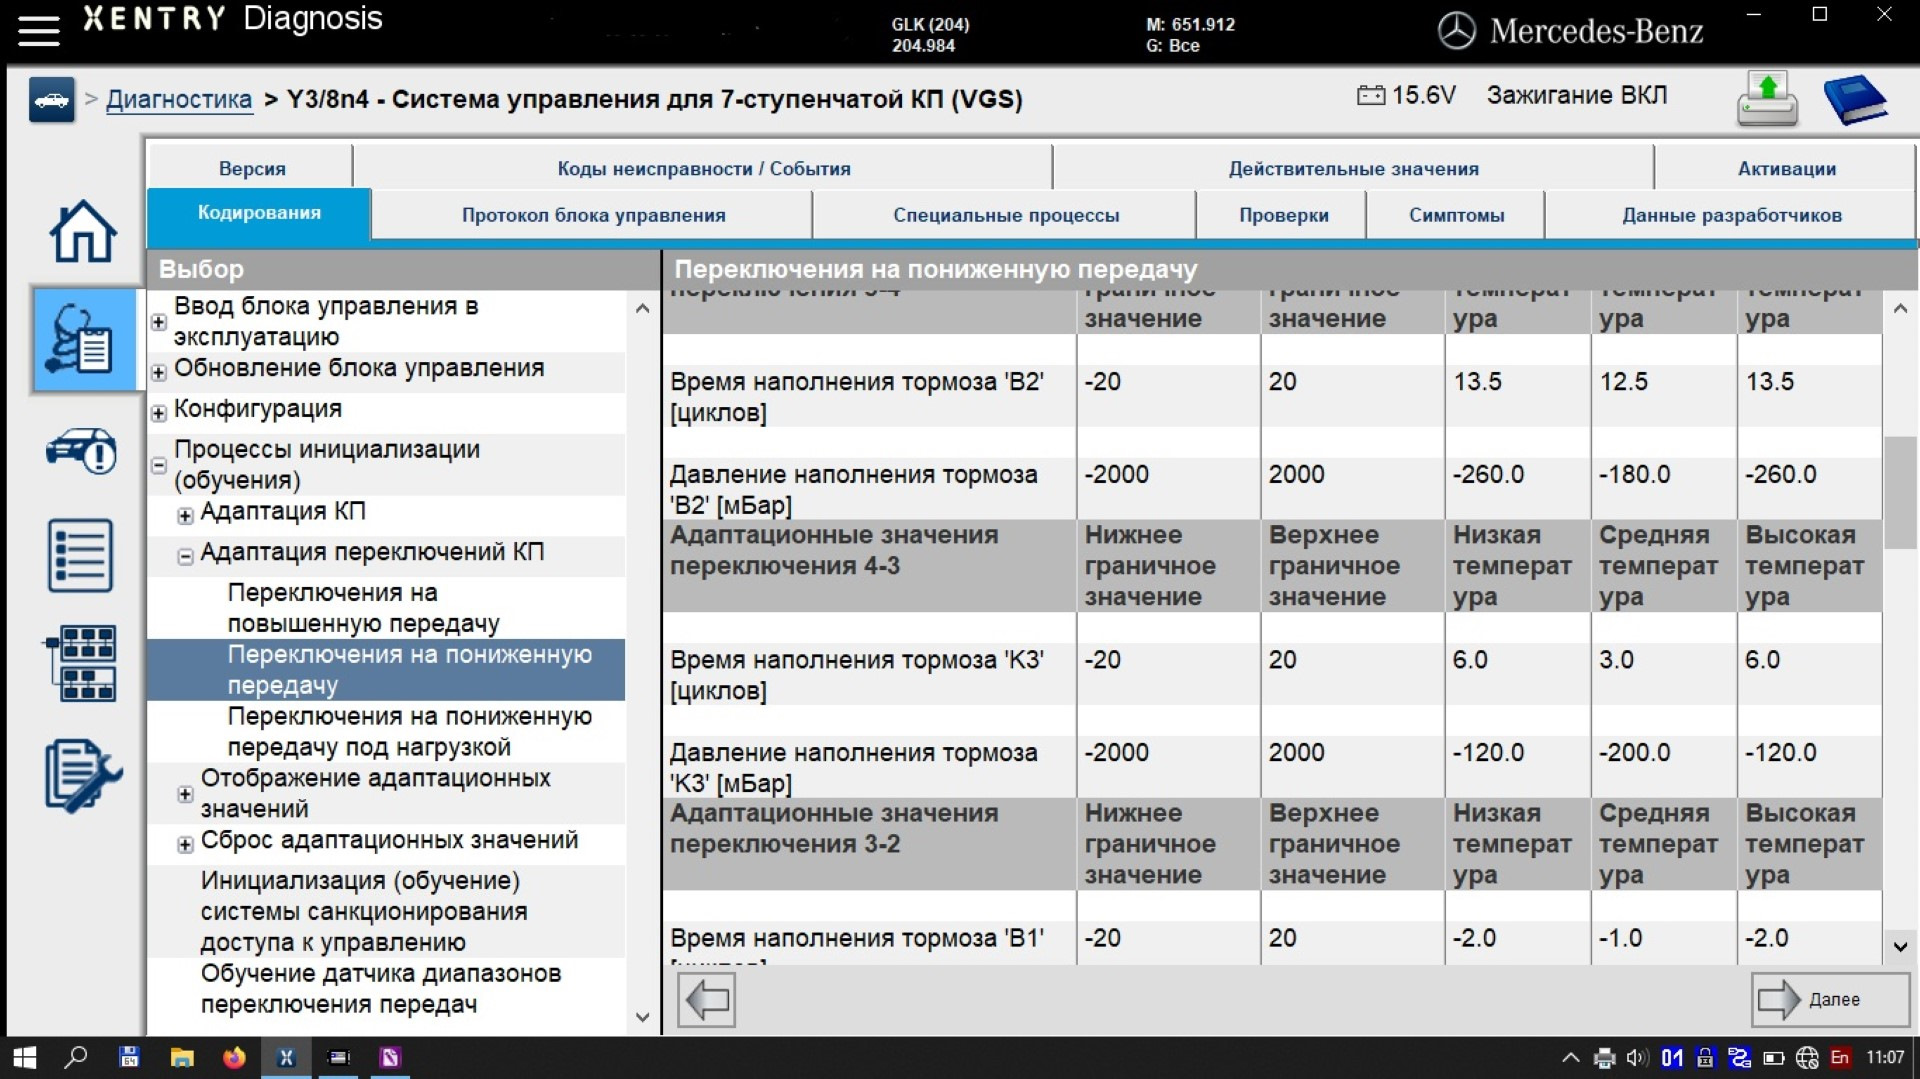The height and width of the screenshot is (1079, 1920).
Task: Expand Обновление блока управления node
Action: tap(158, 372)
